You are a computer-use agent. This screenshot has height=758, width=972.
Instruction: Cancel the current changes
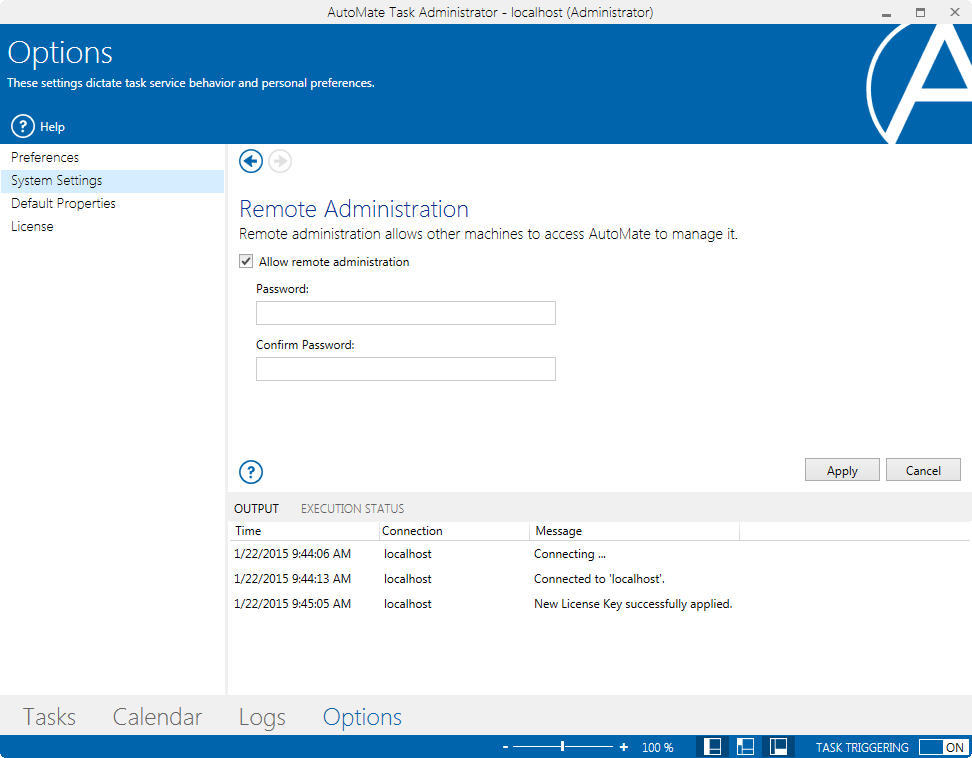pyautogui.click(x=922, y=469)
